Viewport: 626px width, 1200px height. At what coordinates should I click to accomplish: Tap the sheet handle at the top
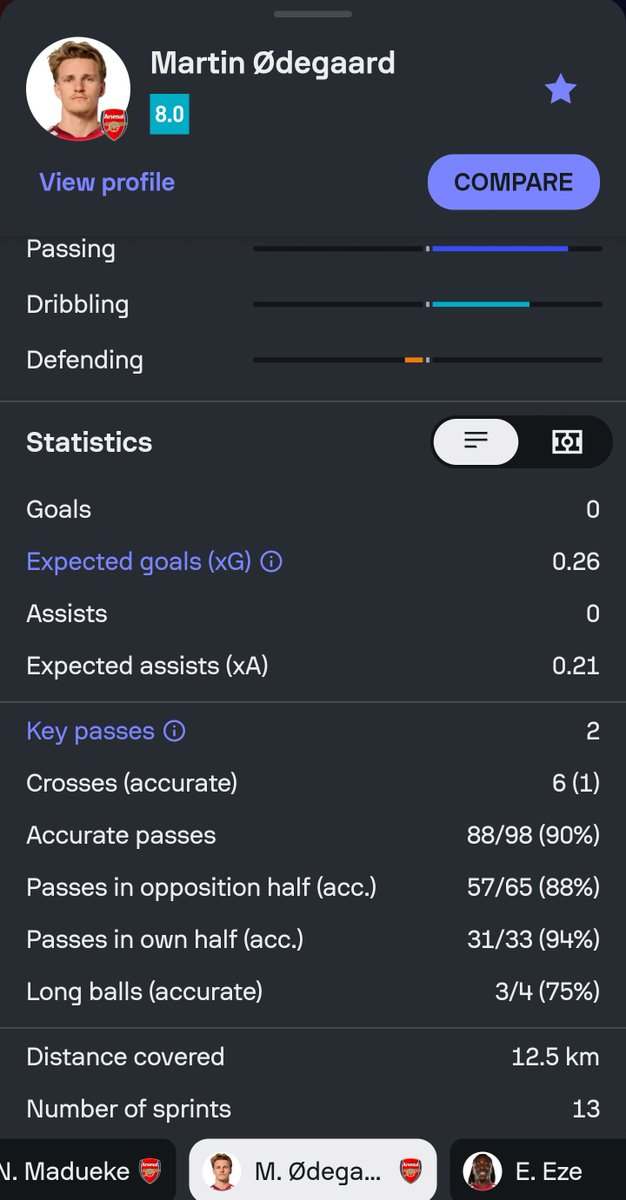(x=313, y=14)
